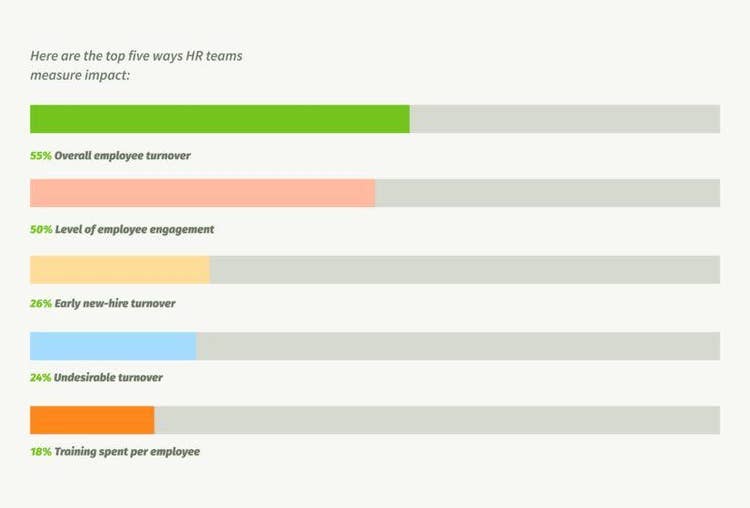
Task: Click the Training spent per employee text
Action: coord(127,452)
